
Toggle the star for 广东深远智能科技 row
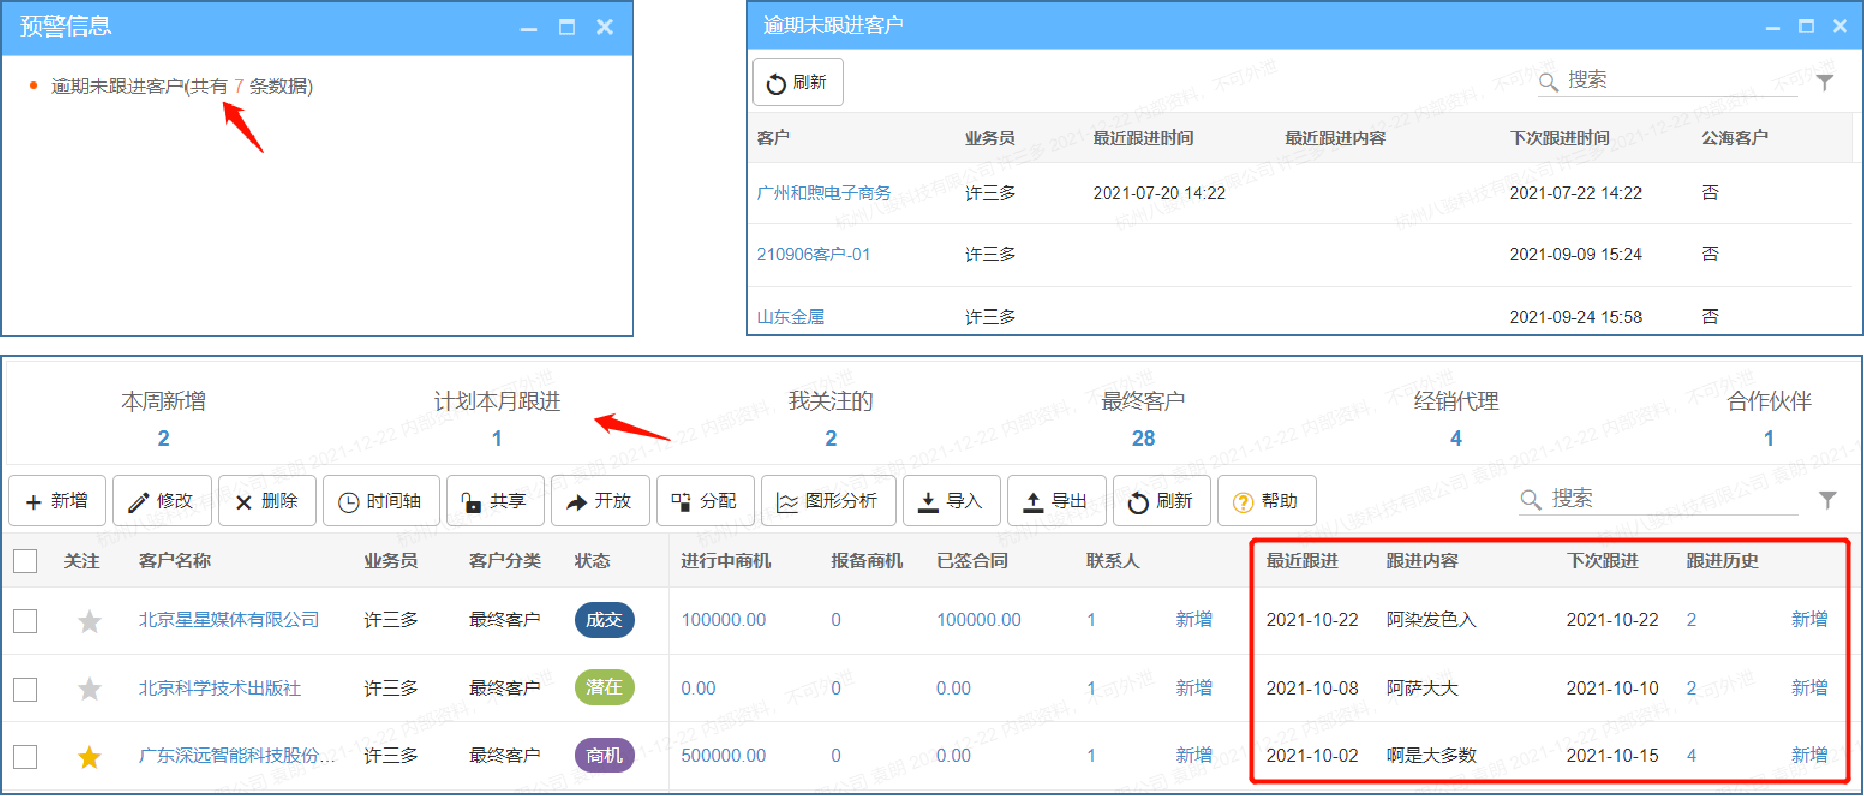click(x=90, y=757)
